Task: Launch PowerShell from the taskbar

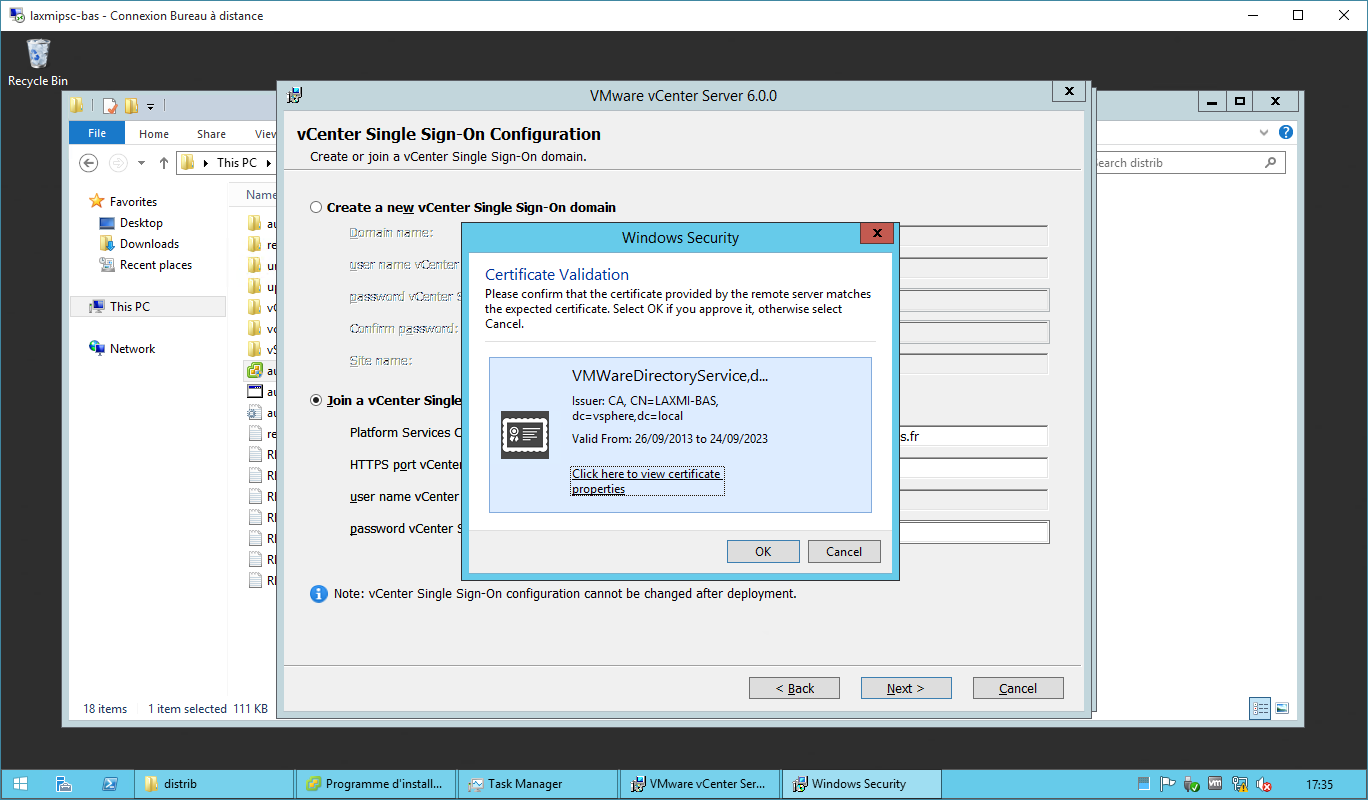Action: coord(111,784)
